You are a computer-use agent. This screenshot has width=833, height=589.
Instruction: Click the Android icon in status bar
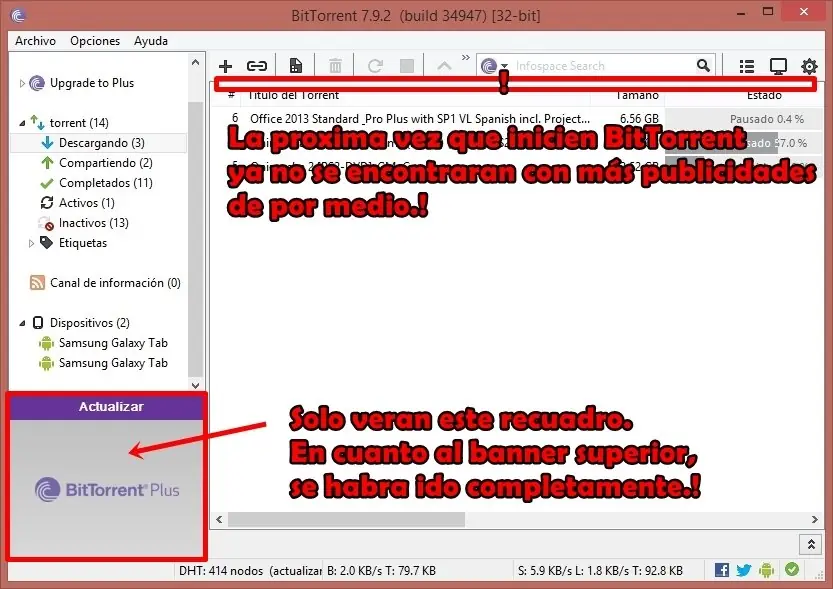(x=766, y=570)
